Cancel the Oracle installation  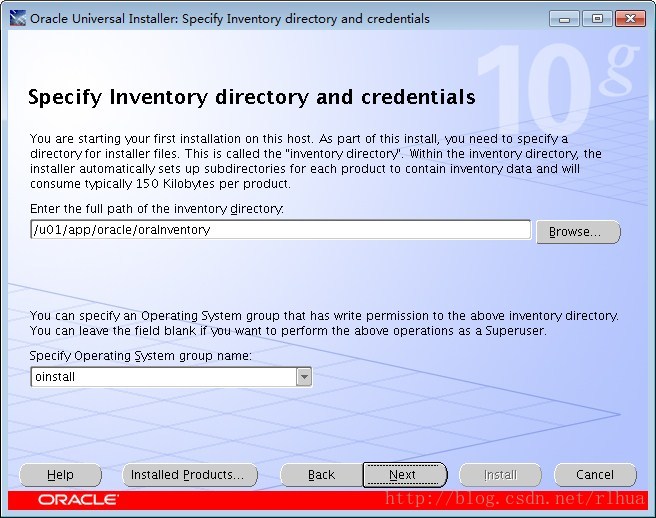[595, 475]
